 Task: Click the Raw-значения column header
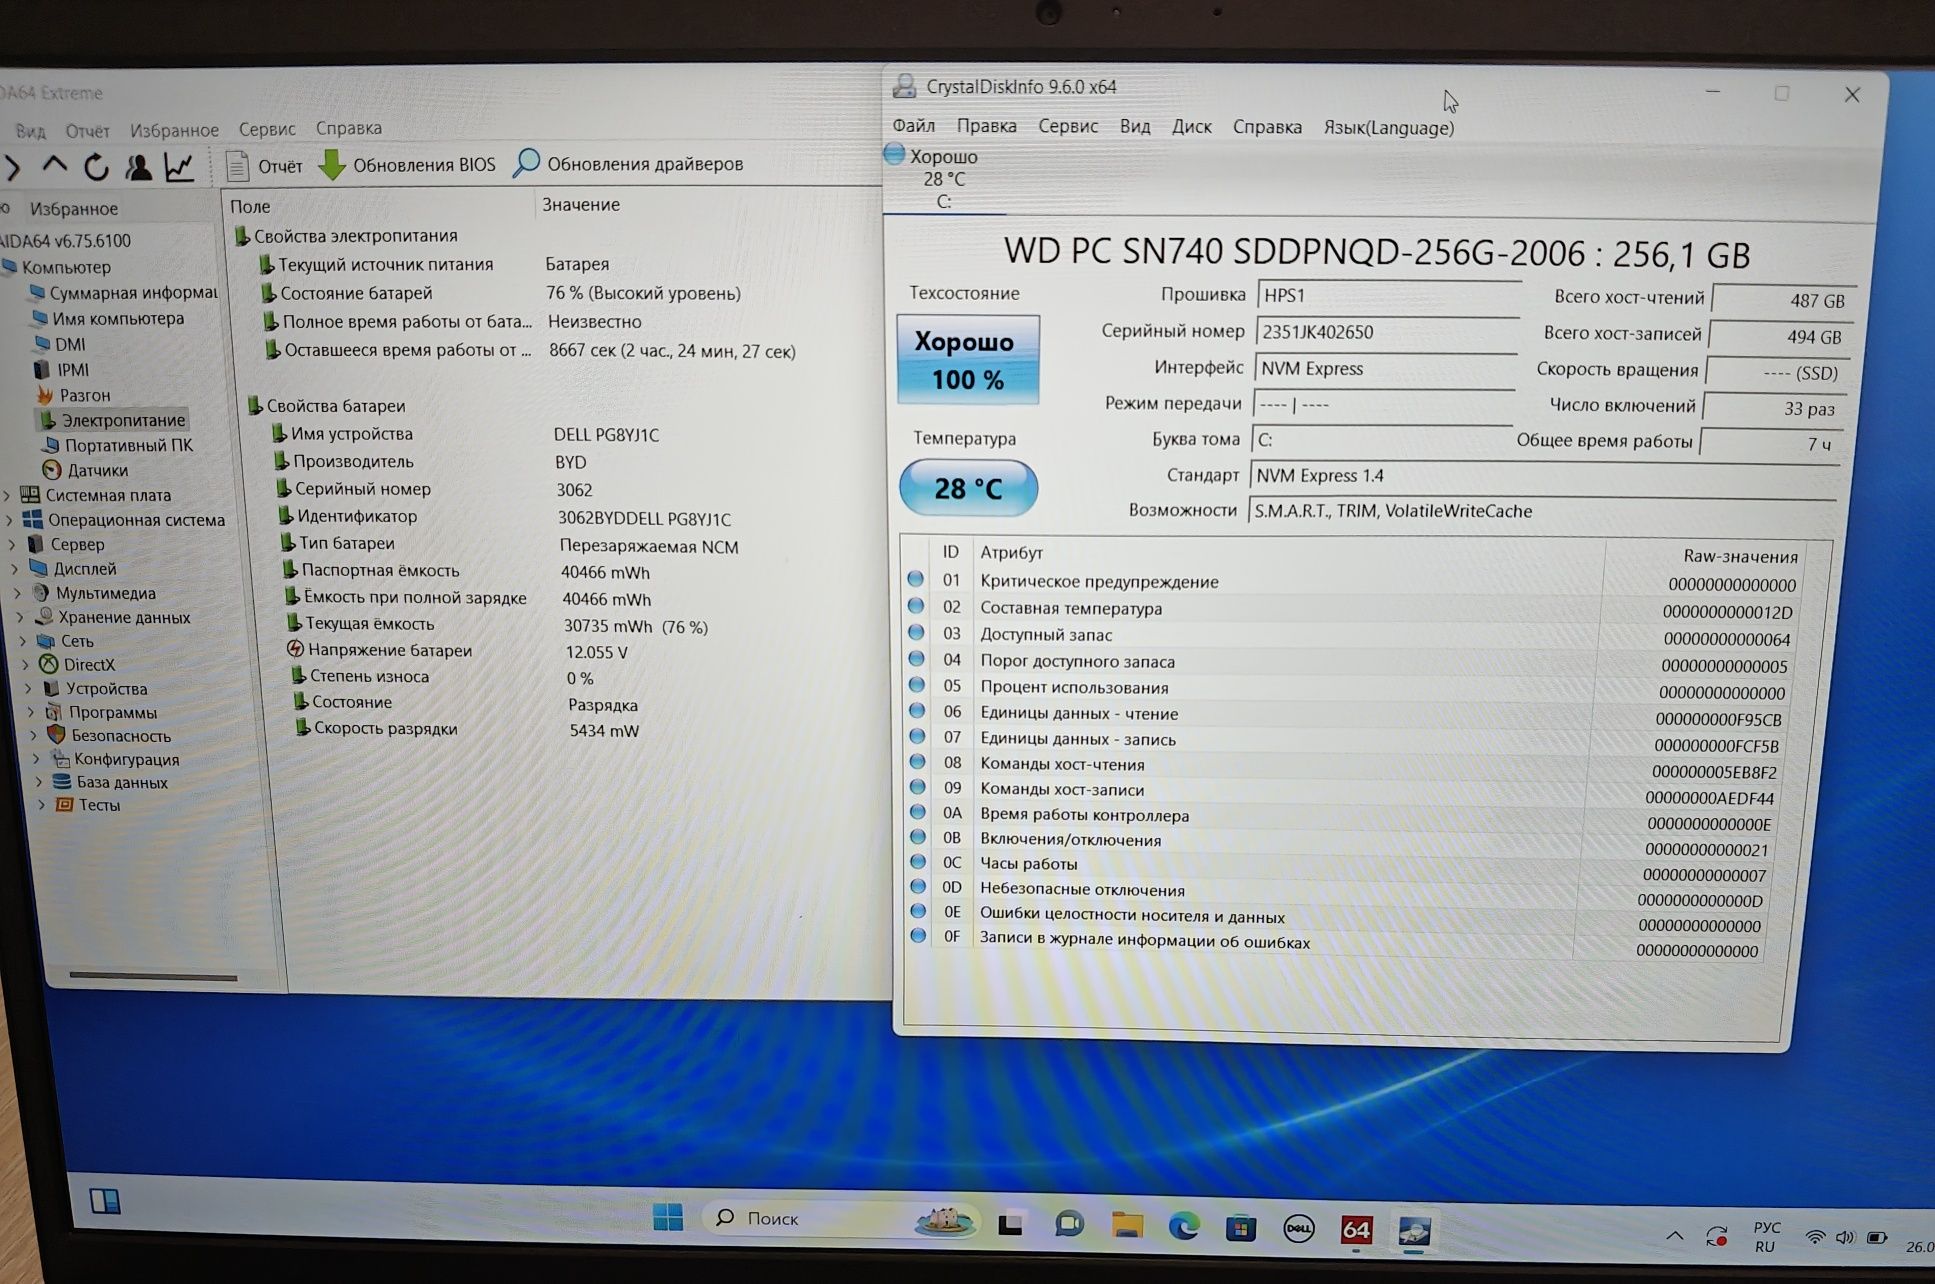click(1740, 557)
